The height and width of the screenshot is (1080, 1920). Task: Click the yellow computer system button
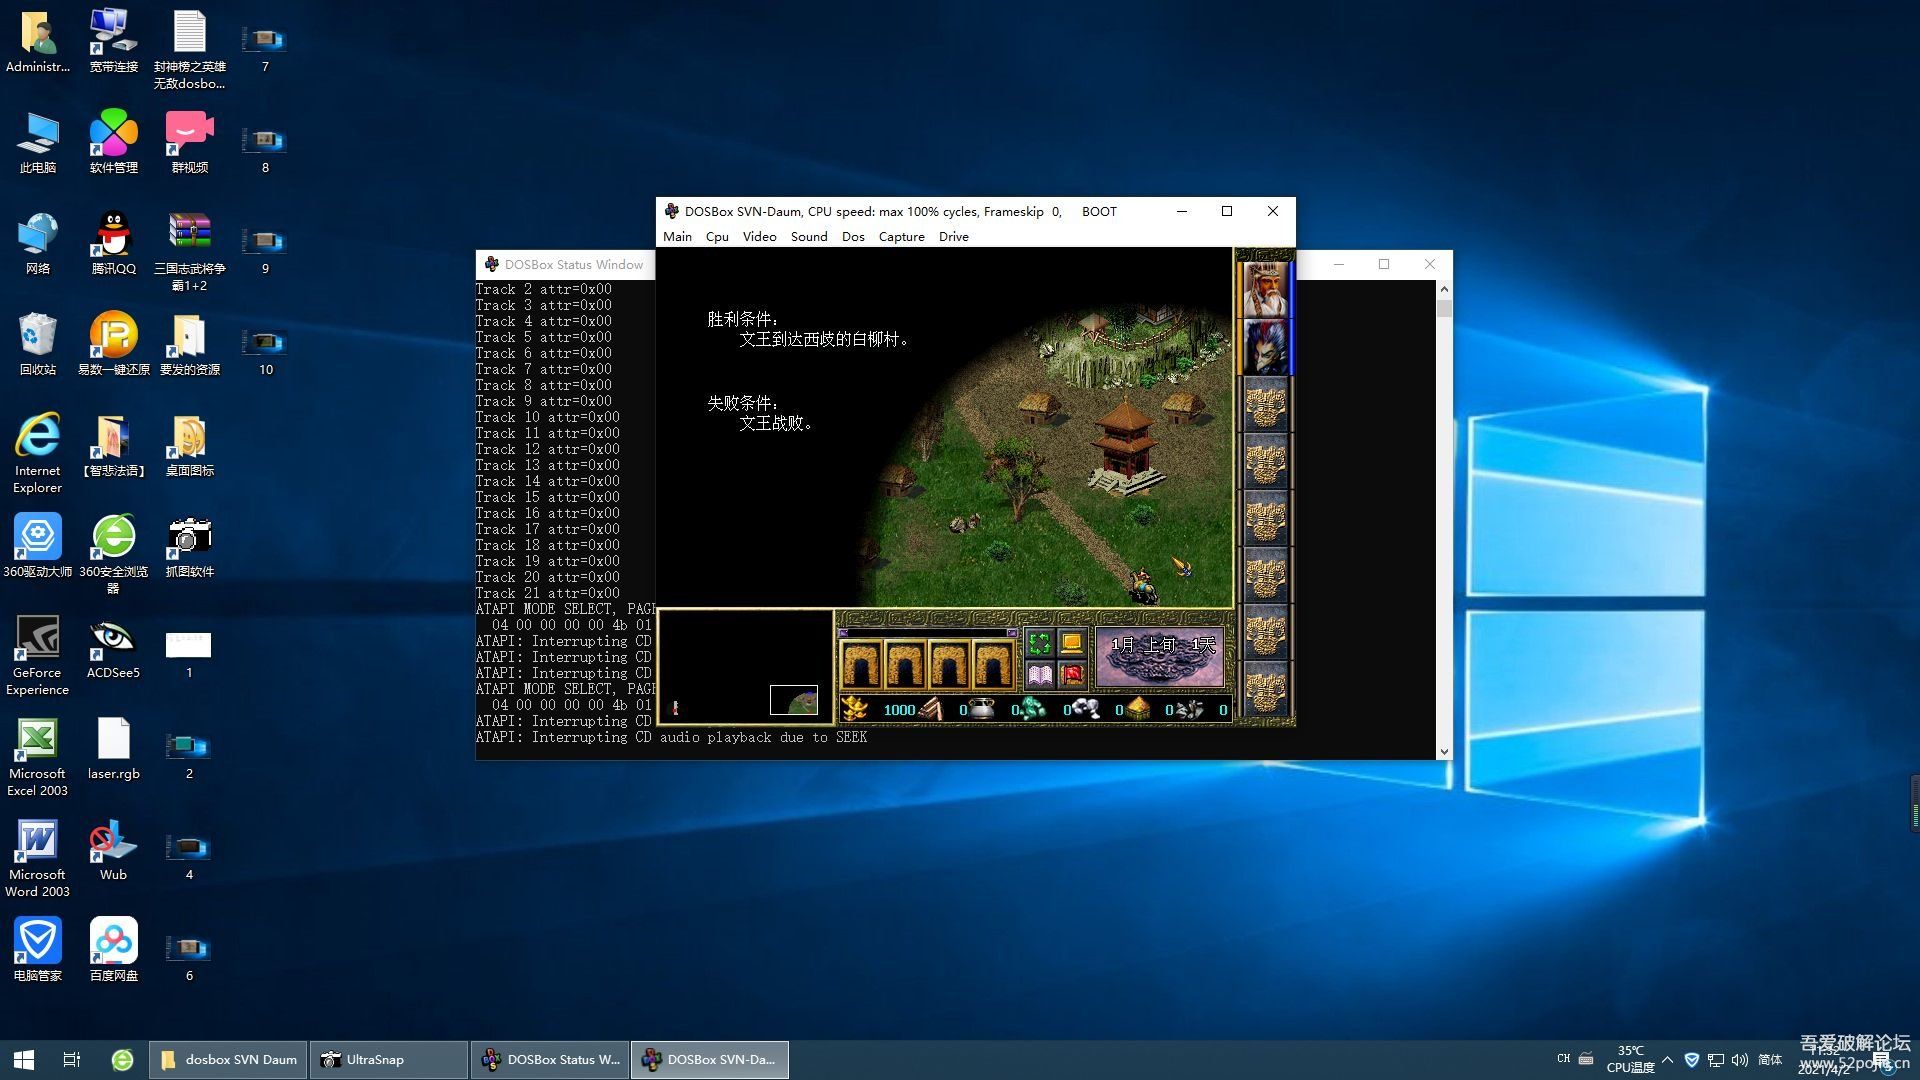click(1071, 644)
